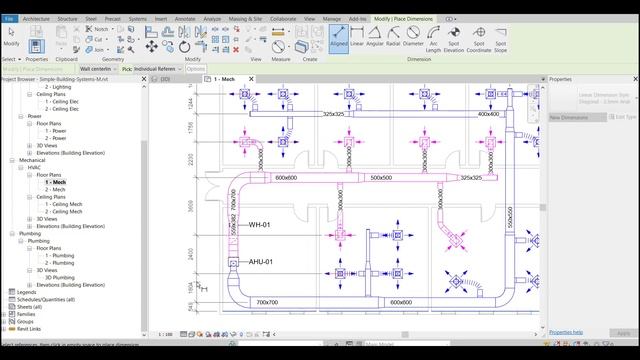Click the drawing area vertical scrollbar thumb
Screen dimensions: 640x360
click(543, 207)
